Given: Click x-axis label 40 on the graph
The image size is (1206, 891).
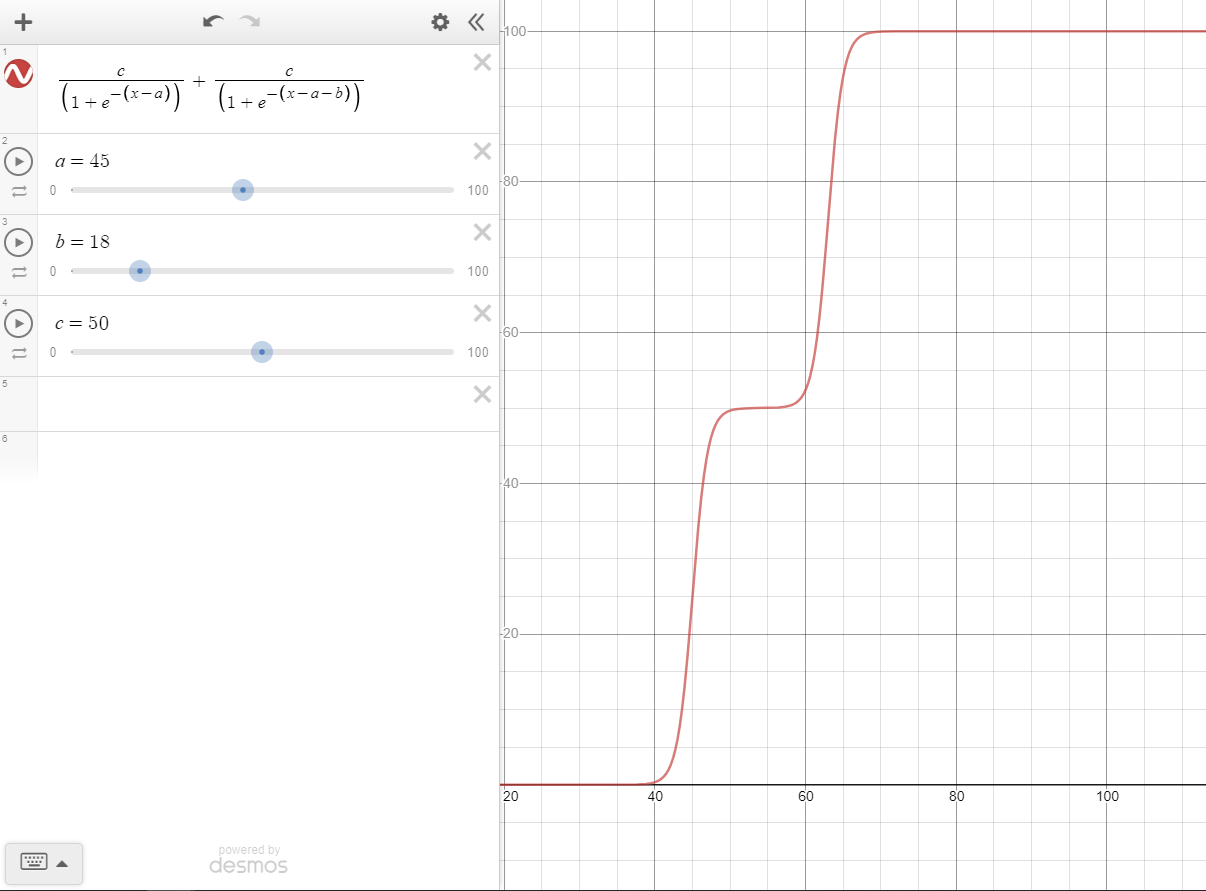Looking at the screenshot, I should click(655, 797).
